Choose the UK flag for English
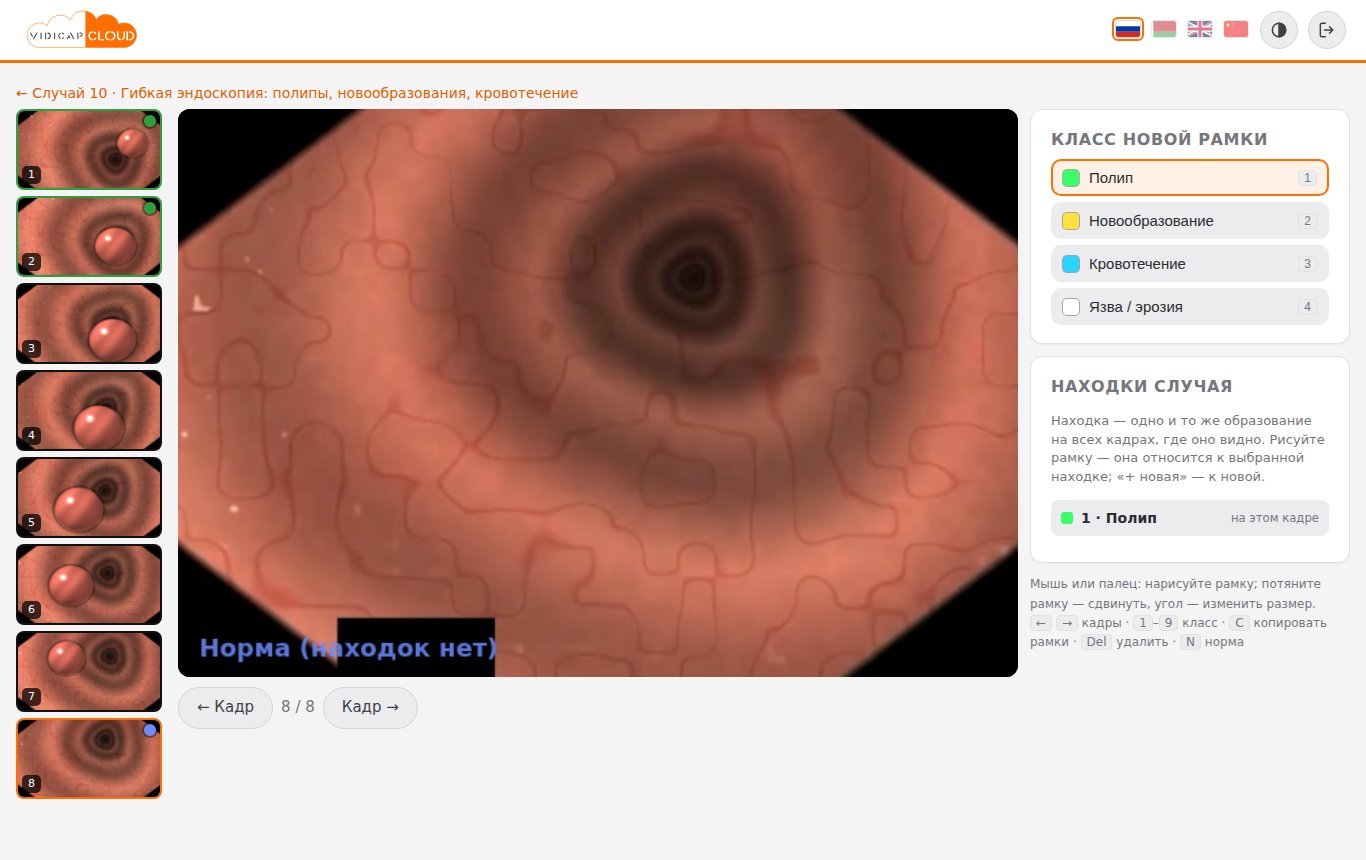The width and height of the screenshot is (1366, 860). [x=1200, y=29]
